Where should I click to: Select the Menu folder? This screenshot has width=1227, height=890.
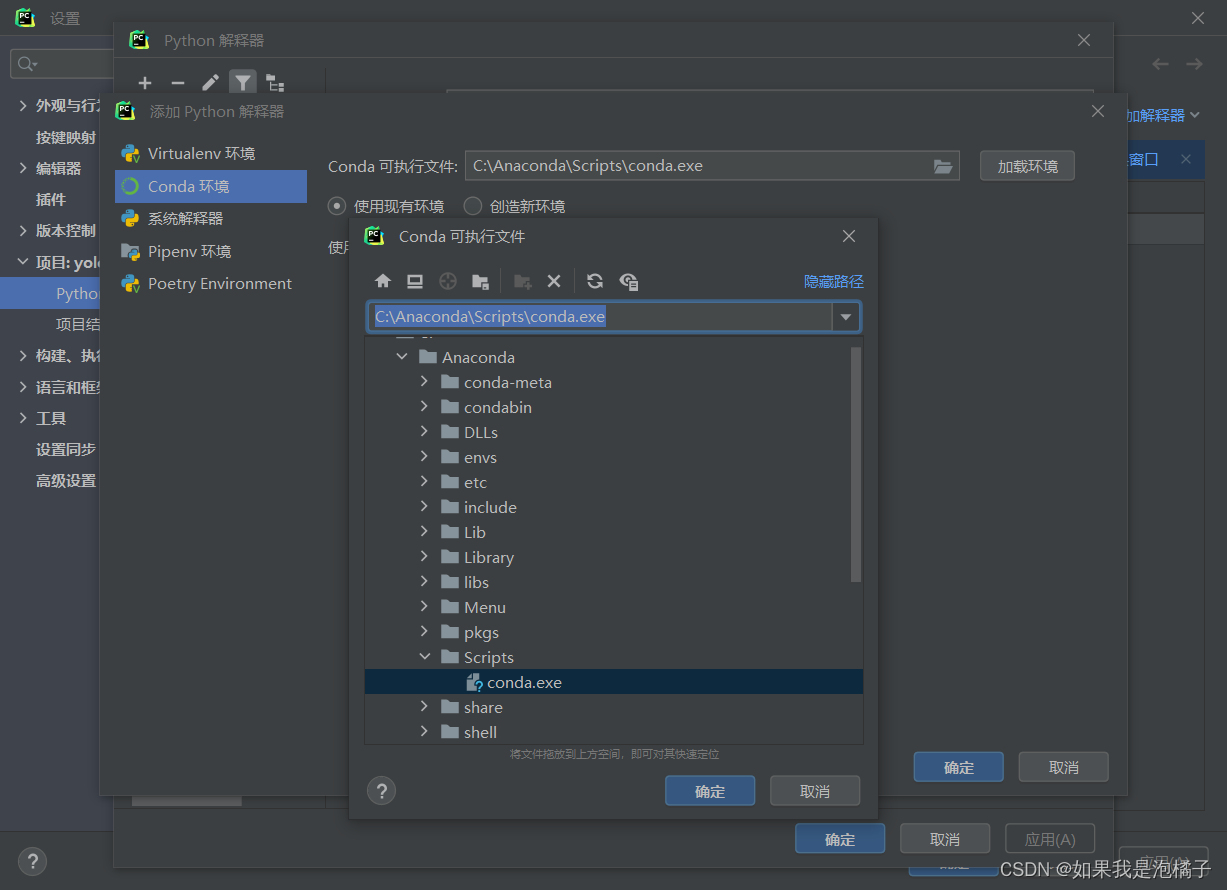485,607
